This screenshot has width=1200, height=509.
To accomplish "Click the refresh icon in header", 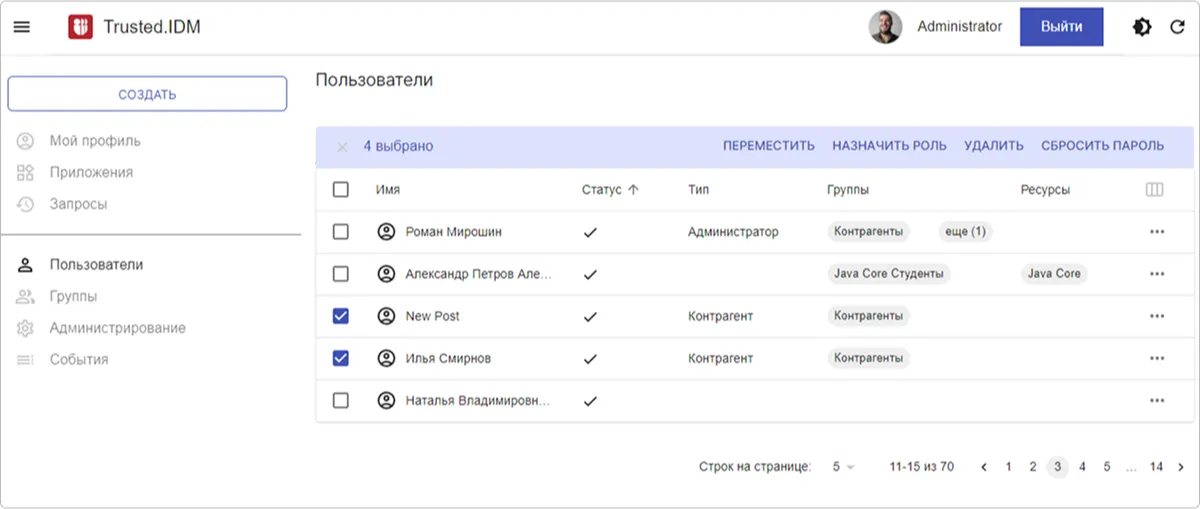I will click(1177, 27).
